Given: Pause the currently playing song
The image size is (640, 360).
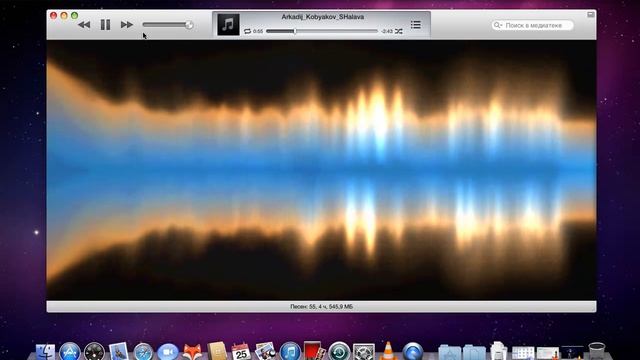Looking at the screenshot, I should point(105,25).
